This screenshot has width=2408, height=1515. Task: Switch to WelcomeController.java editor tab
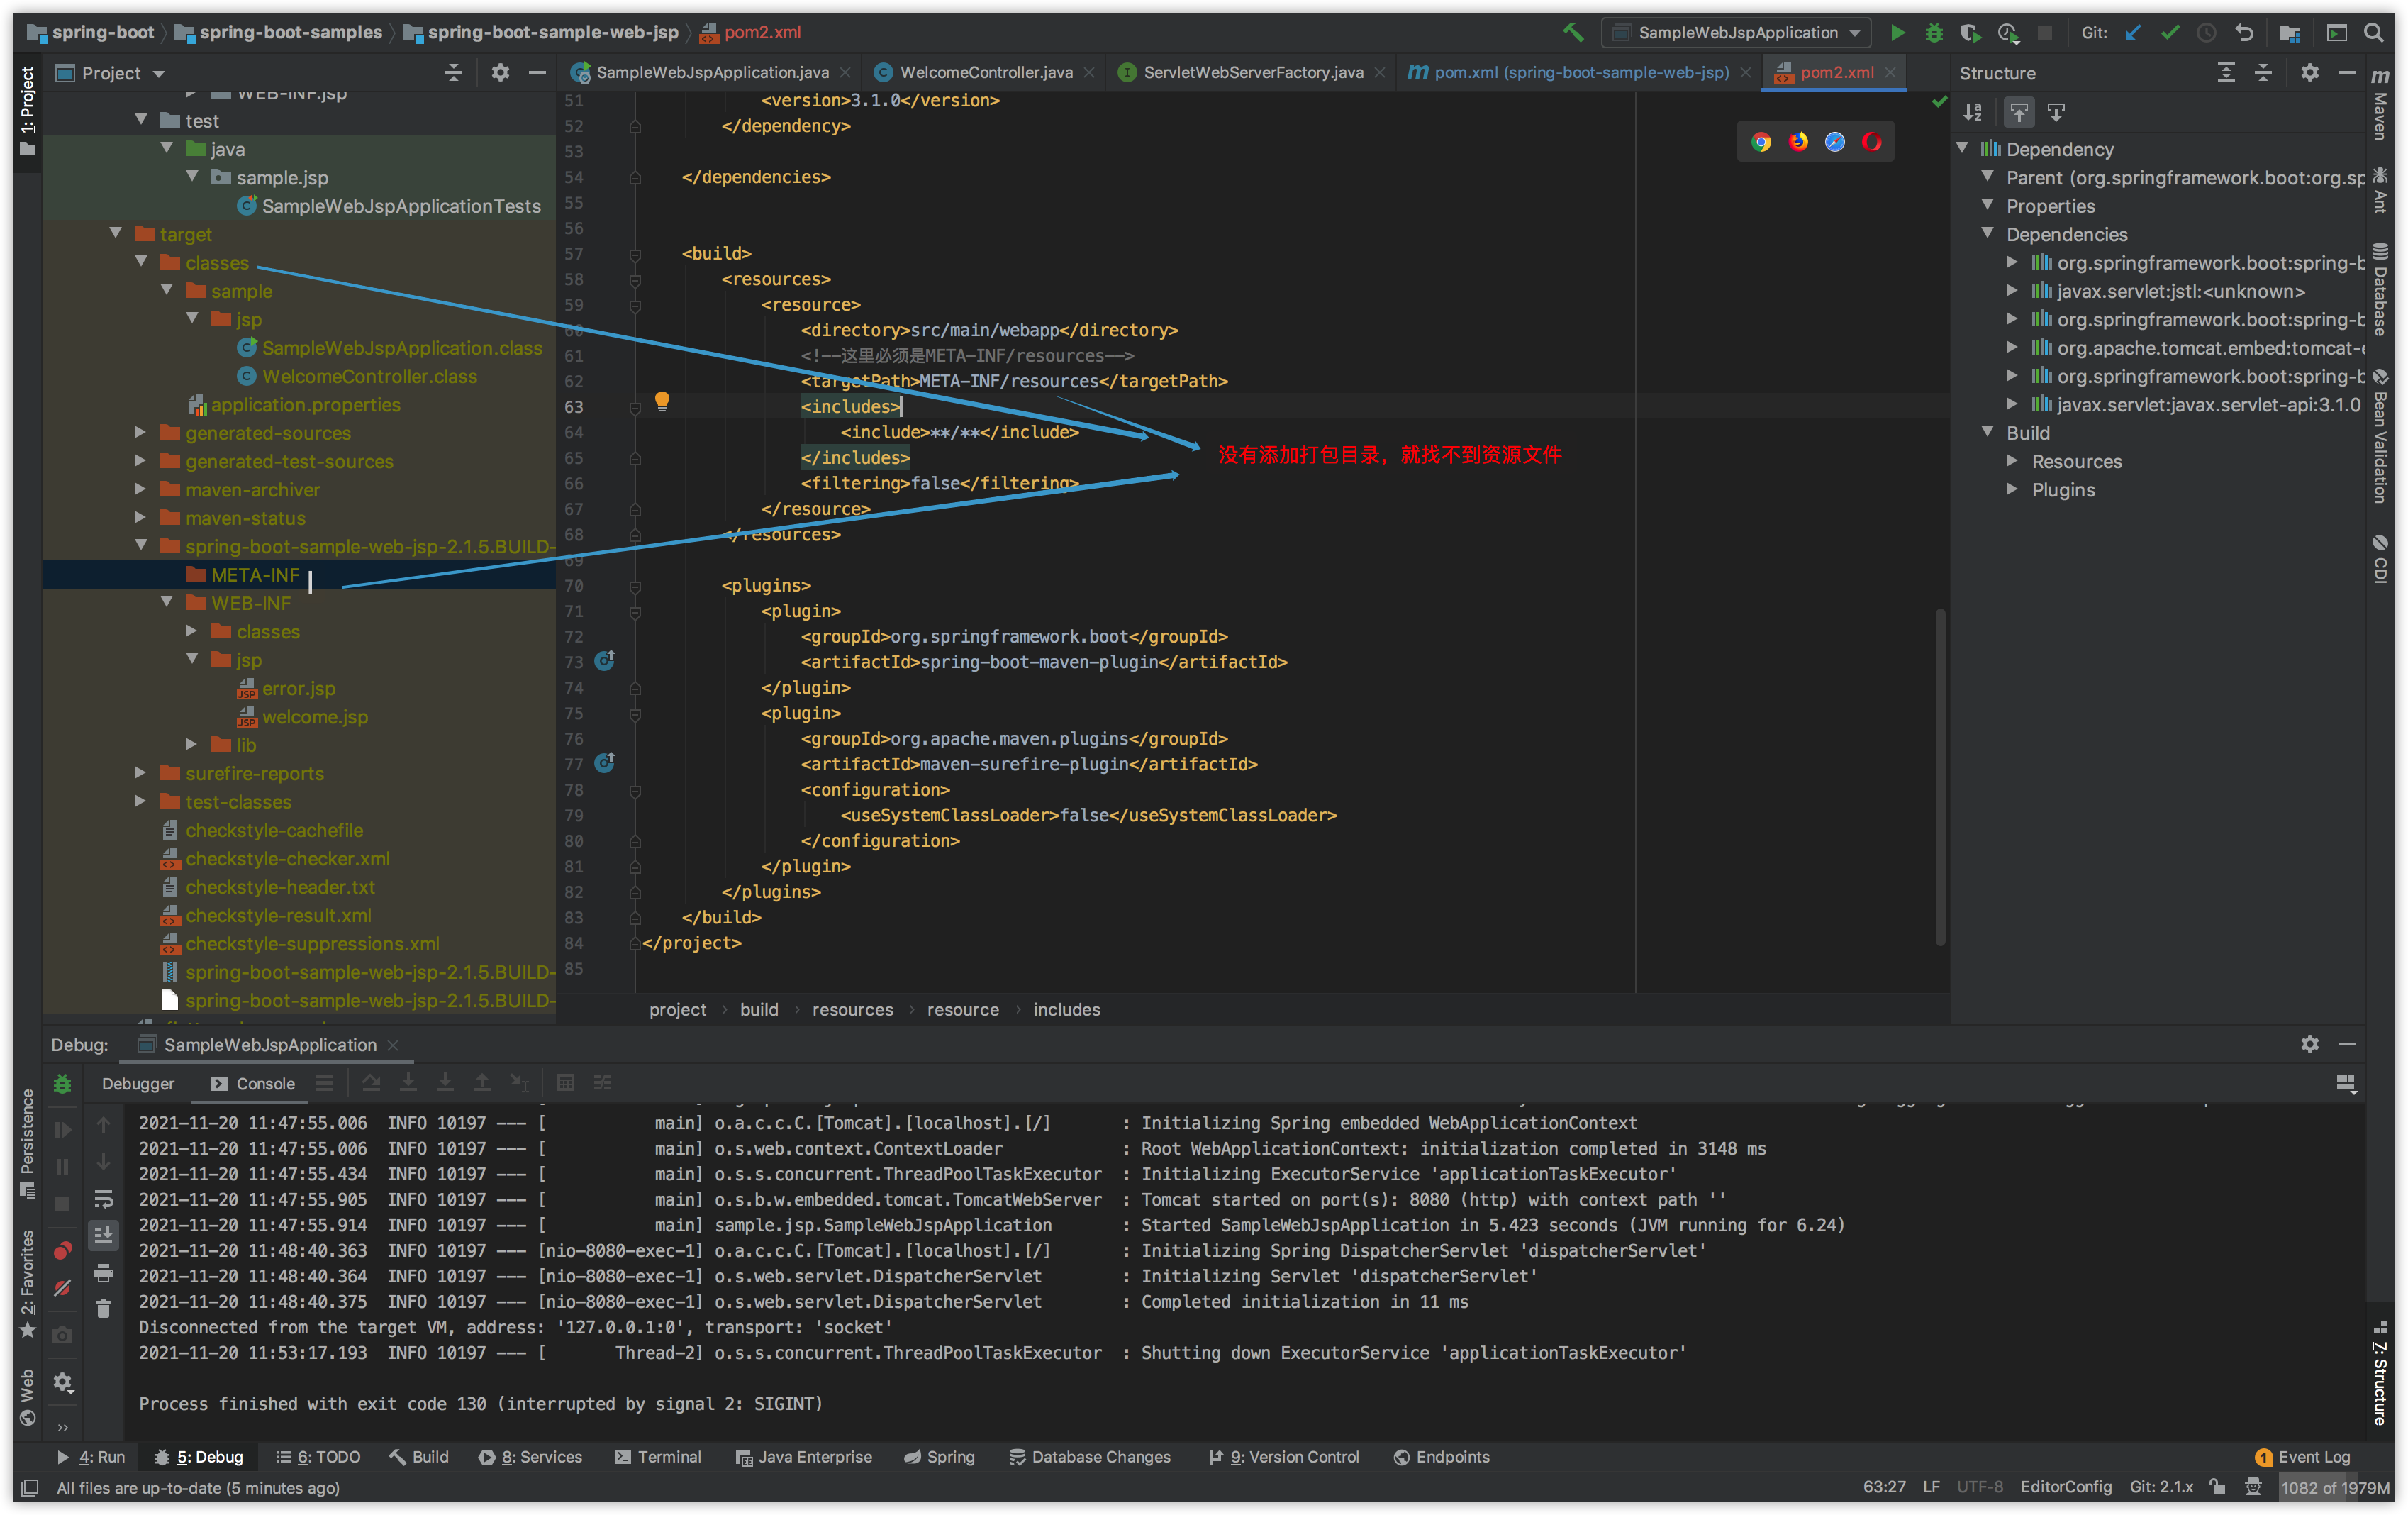click(985, 72)
